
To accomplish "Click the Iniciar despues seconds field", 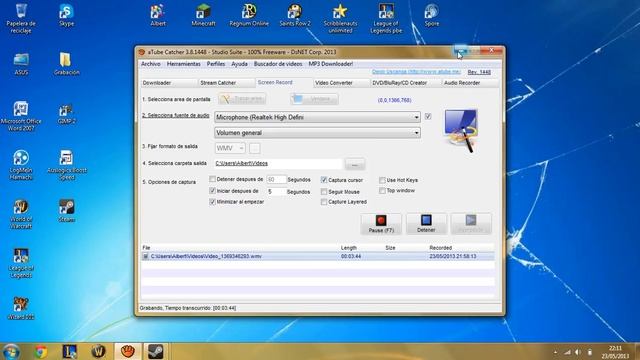I will click(276, 191).
